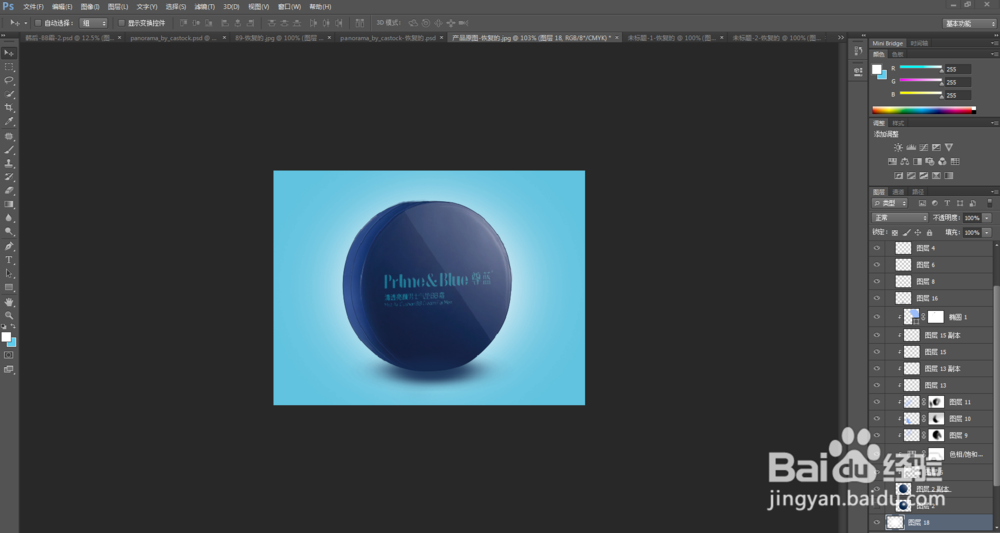The image size is (1000, 533).
Task: Select the Crop tool
Action: click(x=9, y=108)
